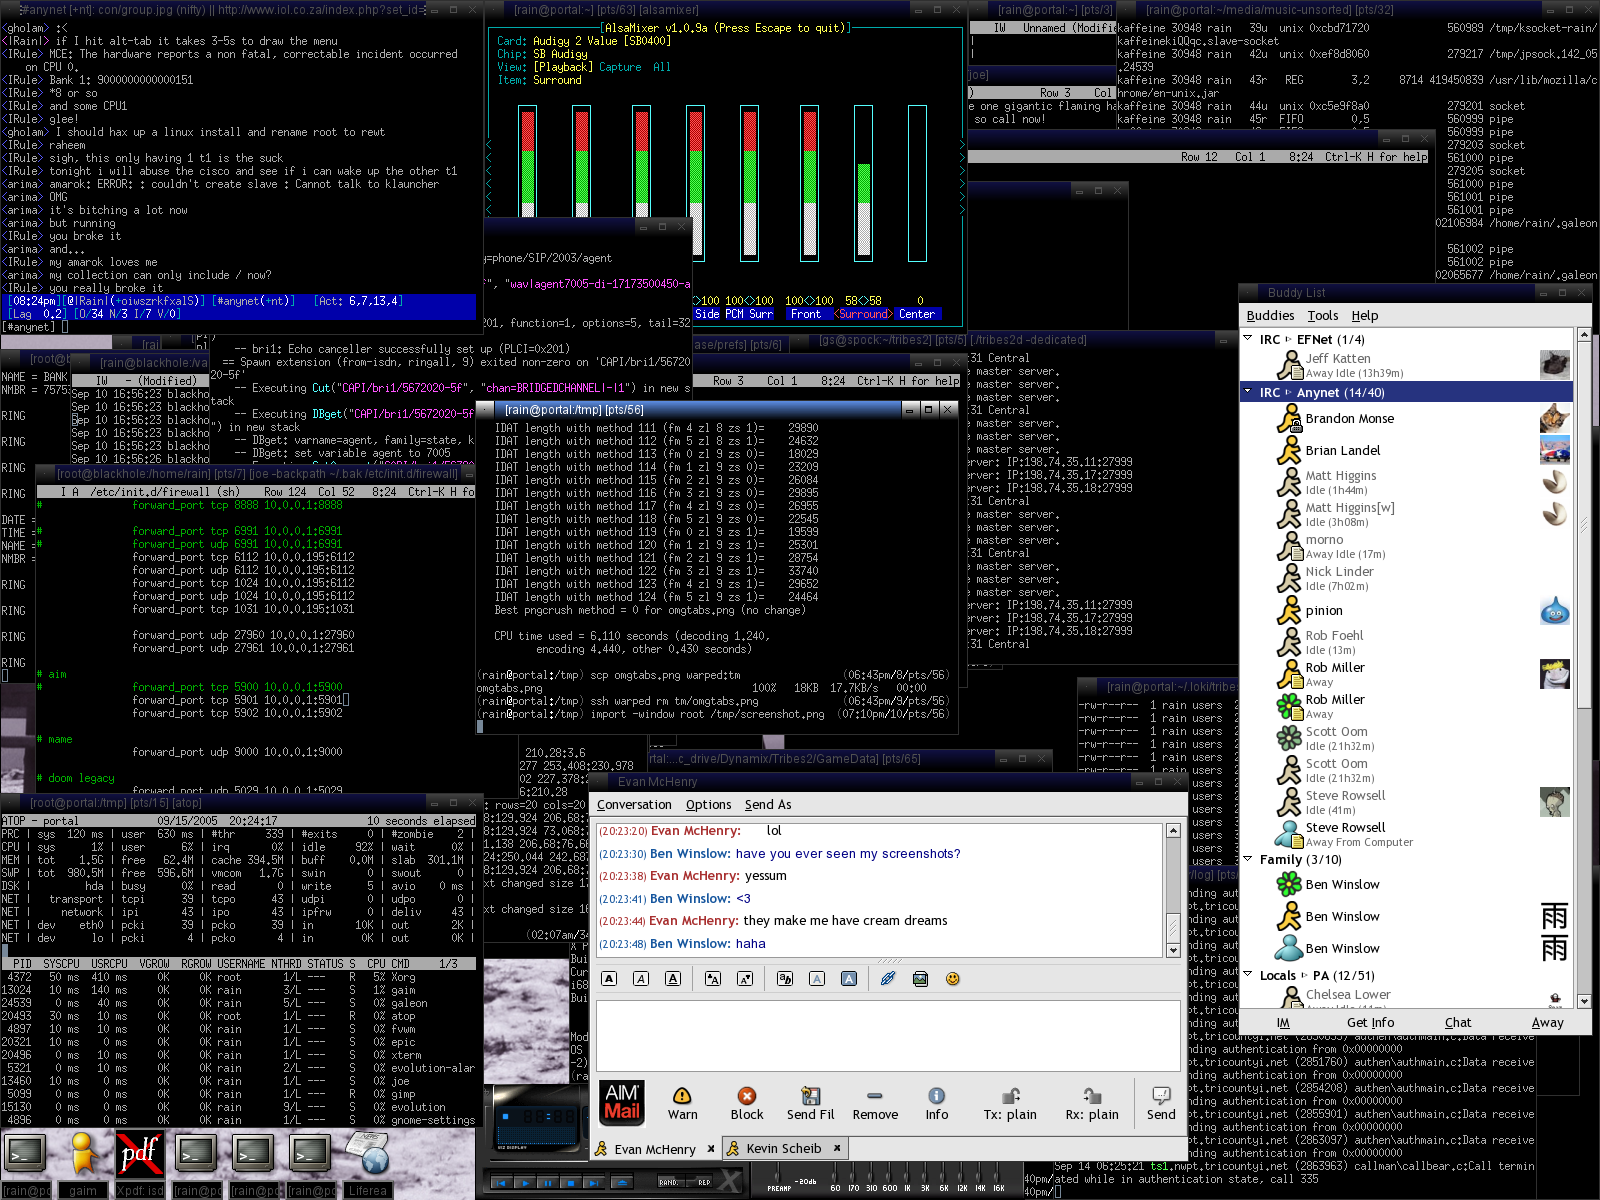Click Jeff Katten's buddy avatar thumbnail

click(x=1554, y=365)
